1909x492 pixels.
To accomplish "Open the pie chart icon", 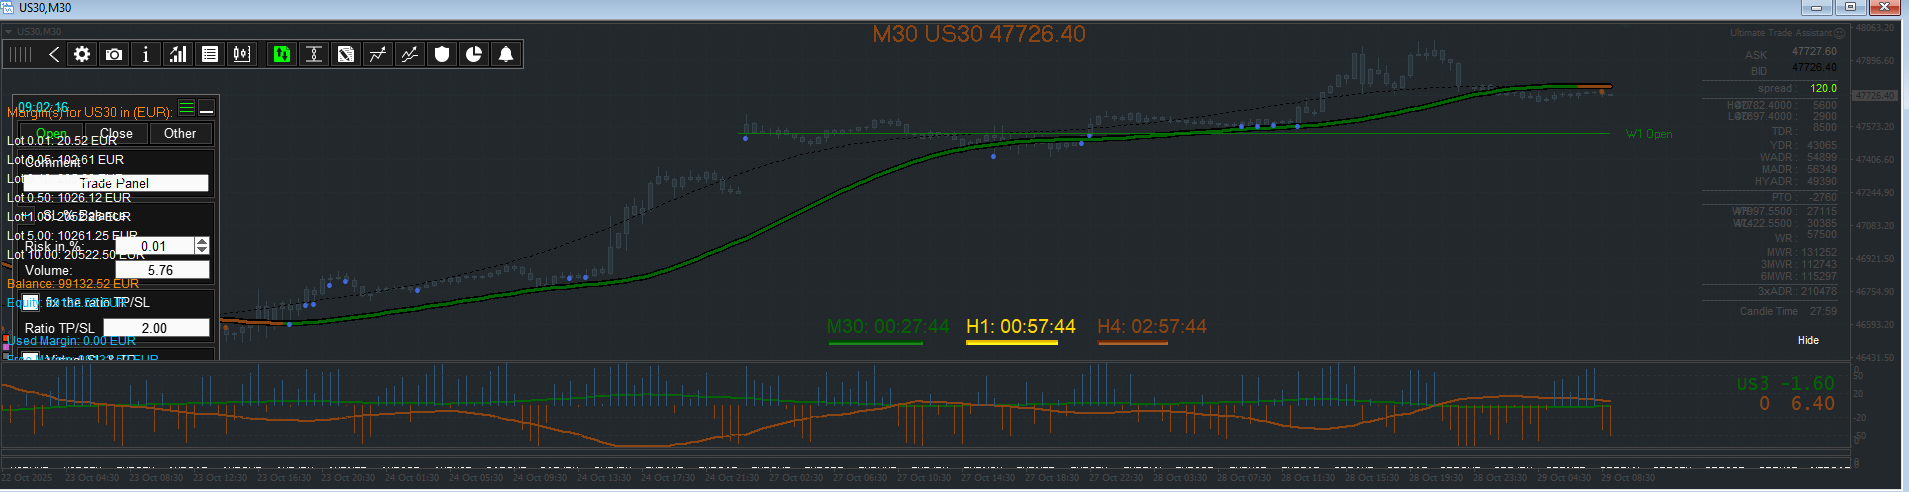I will tap(474, 54).
